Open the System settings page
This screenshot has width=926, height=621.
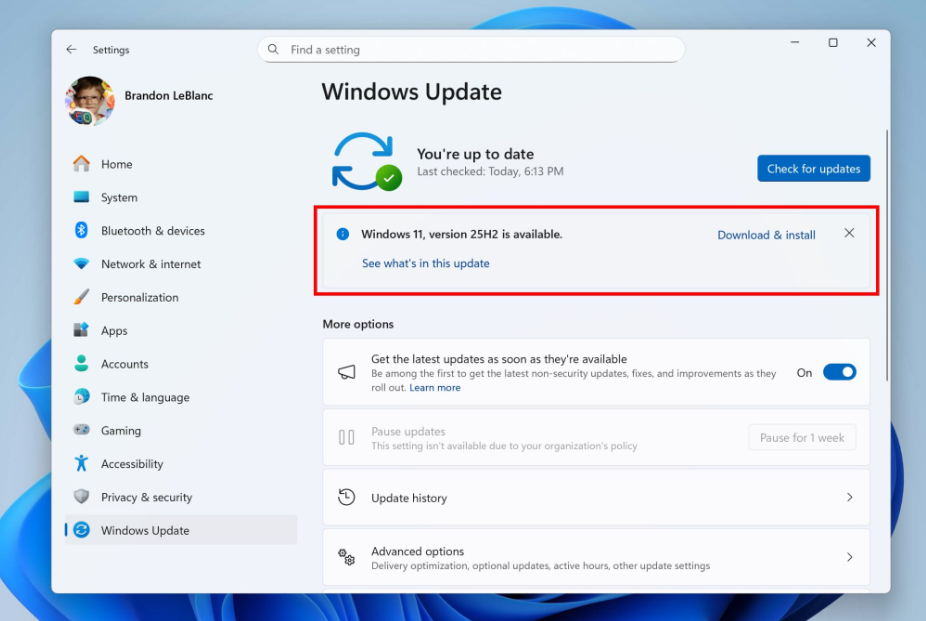click(119, 198)
